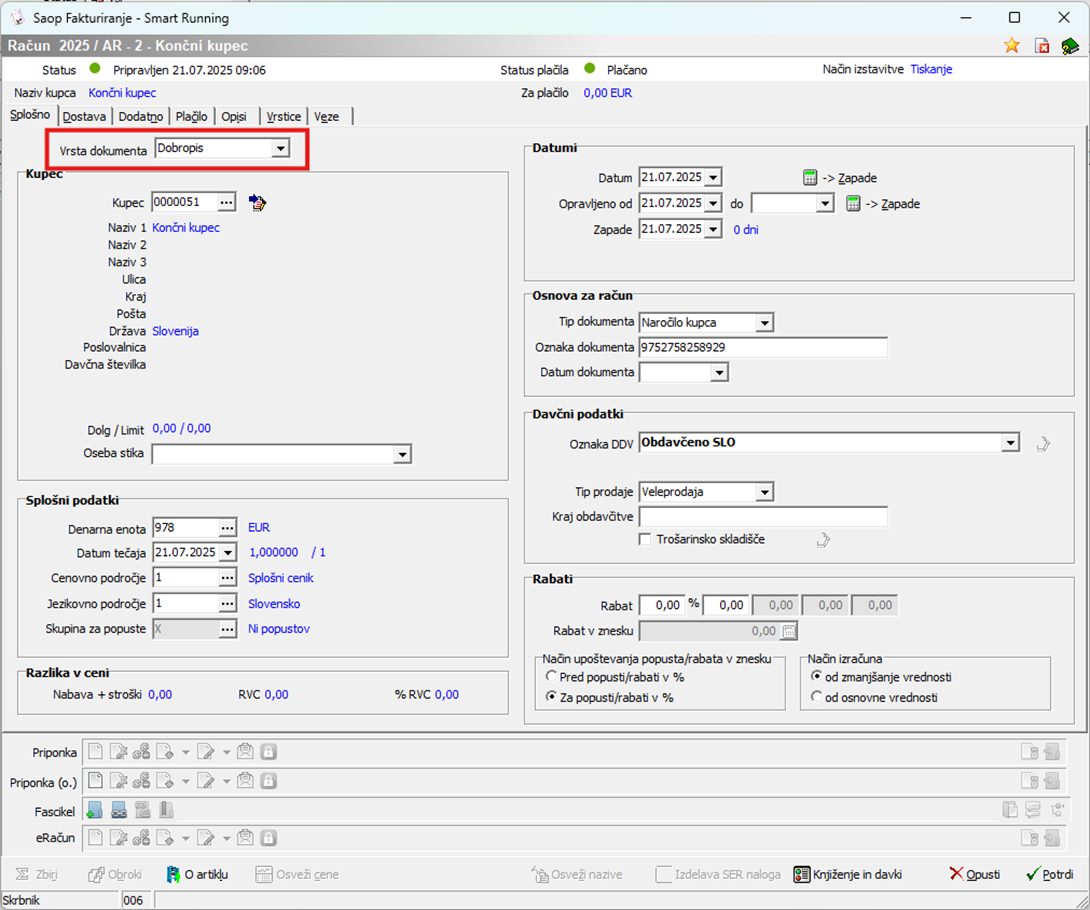Click the Jezikovno področje lookup button
The width and height of the screenshot is (1090, 910).
(228, 604)
